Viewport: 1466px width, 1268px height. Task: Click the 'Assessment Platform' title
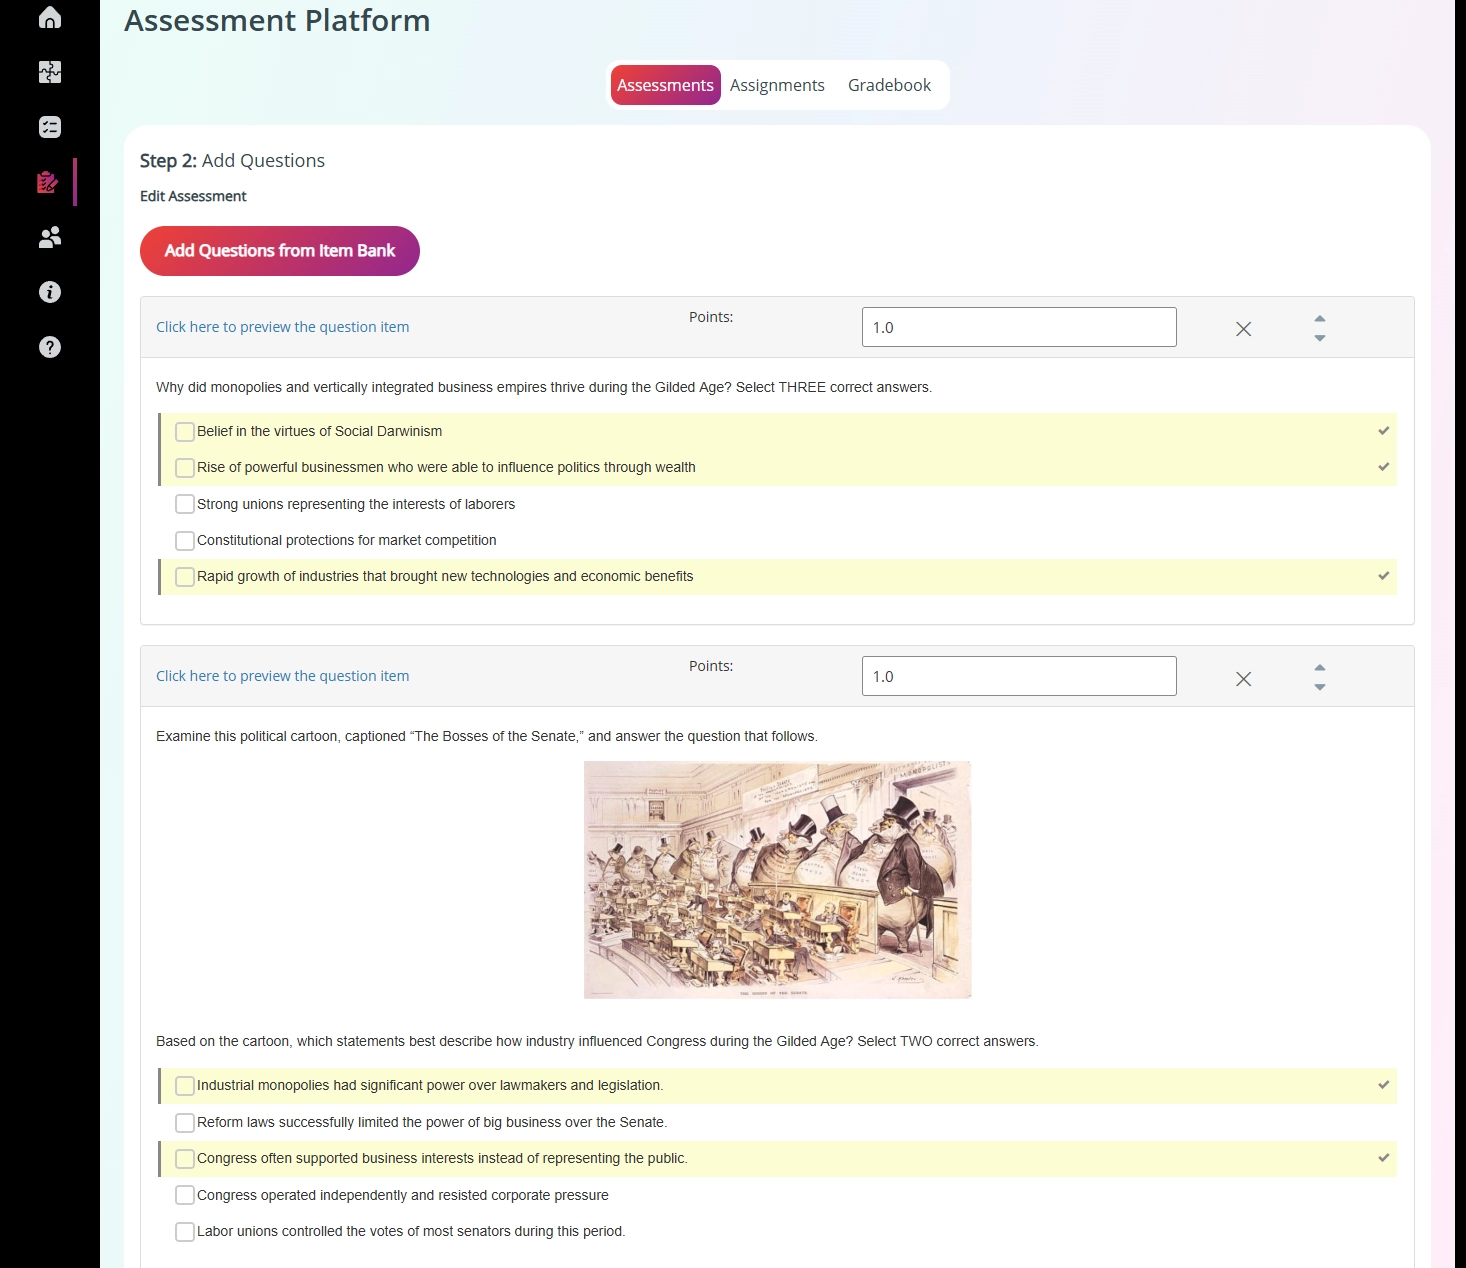click(x=277, y=21)
